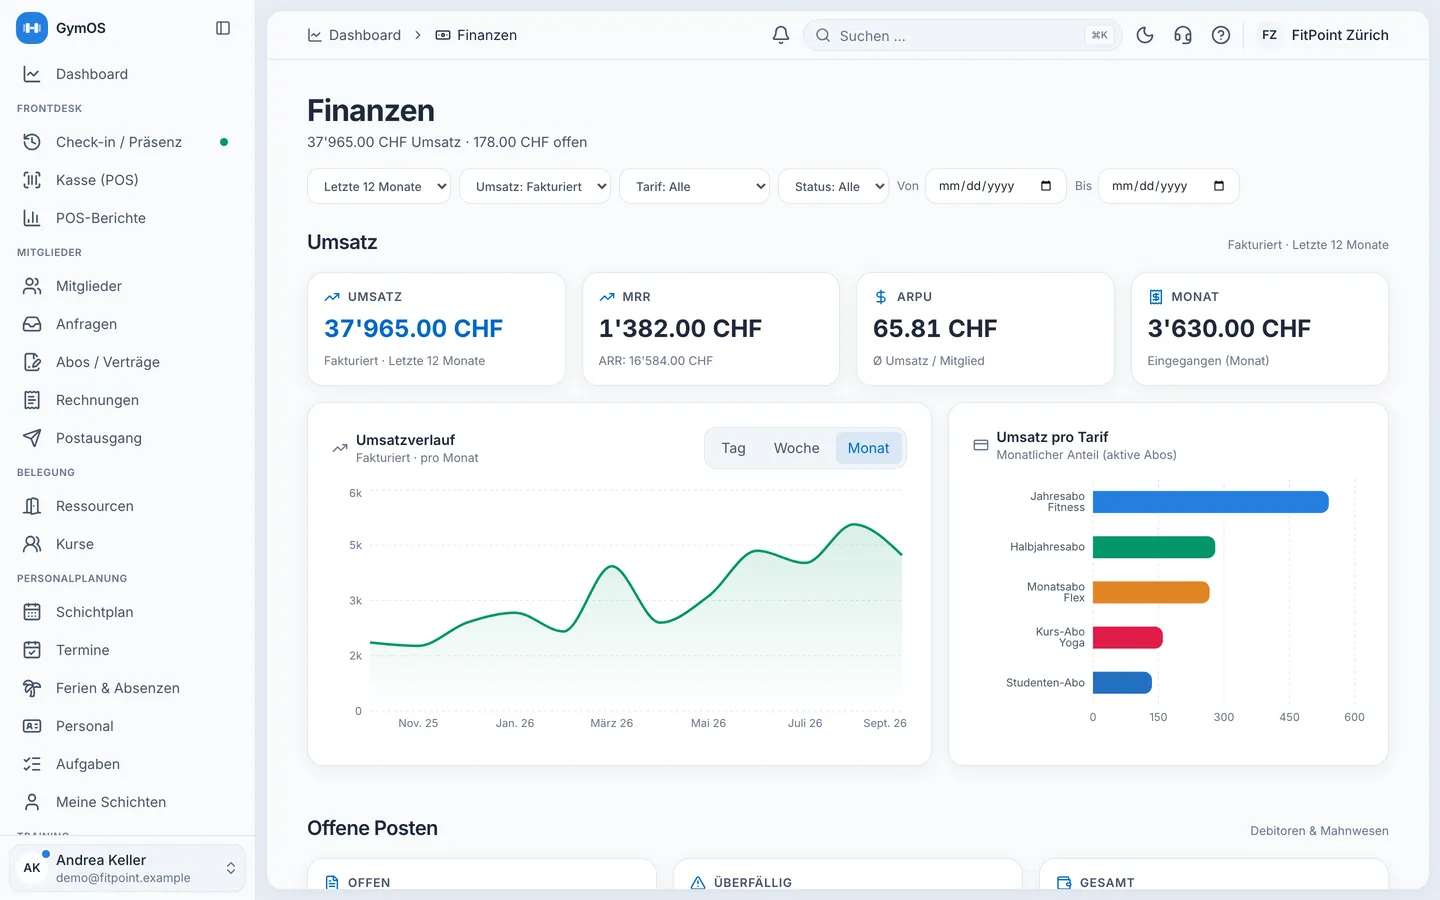The width and height of the screenshot is (1440, 900).
Task: Click the green Halbjahresabo bar
Action: pos(1154,547)
